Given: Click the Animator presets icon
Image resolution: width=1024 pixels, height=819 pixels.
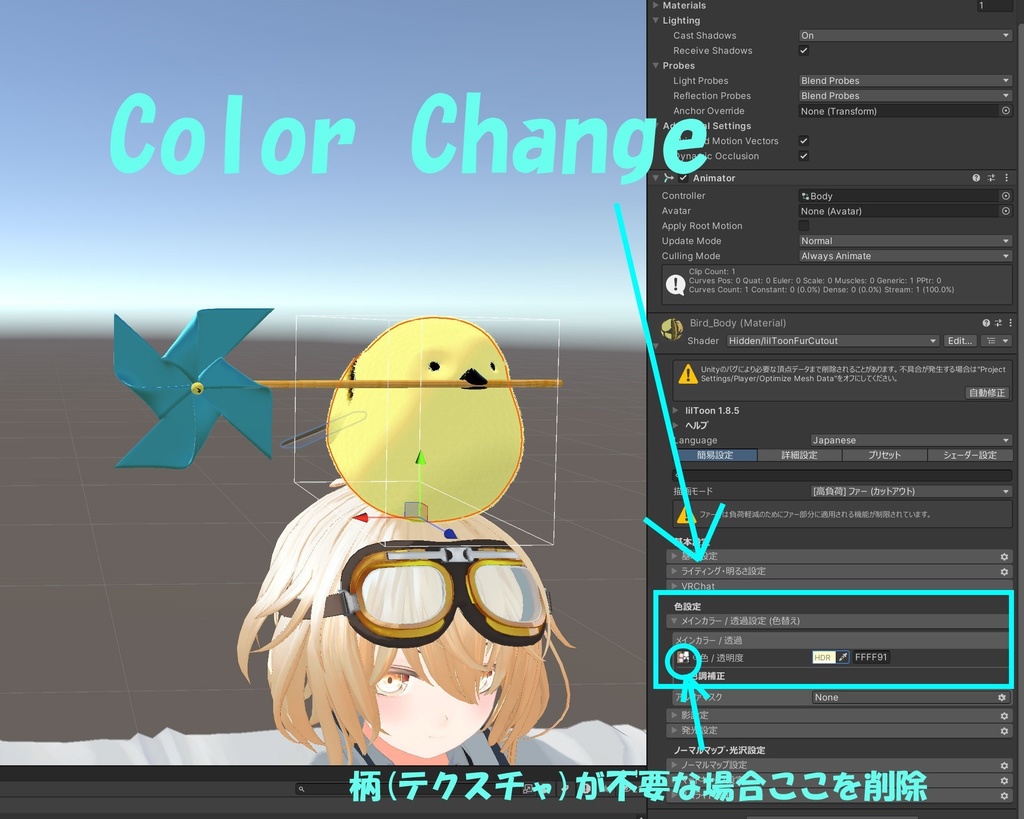Looking at the screenshot, I should (x=991, y=178).
